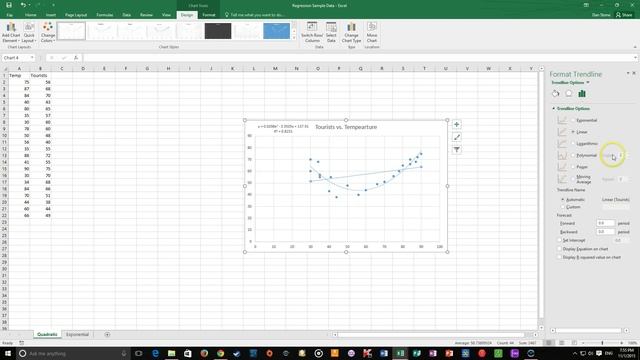Expand the chart styles gallery with the More arrow
The width and height of the screenshot is (640, 360).
click(x=294, y=38)
